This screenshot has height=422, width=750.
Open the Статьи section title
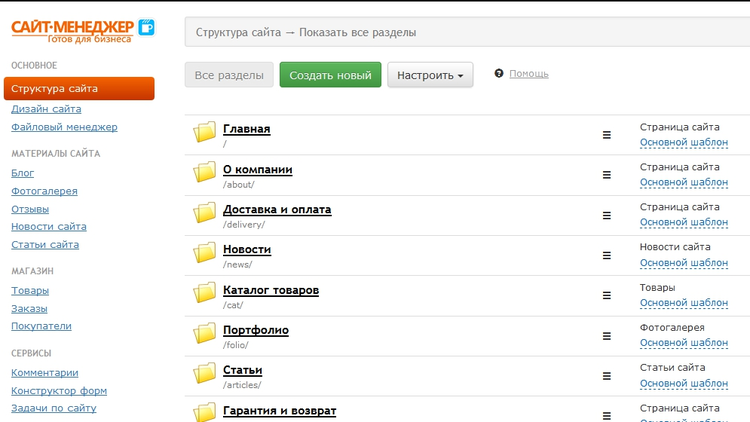[243, 370]
